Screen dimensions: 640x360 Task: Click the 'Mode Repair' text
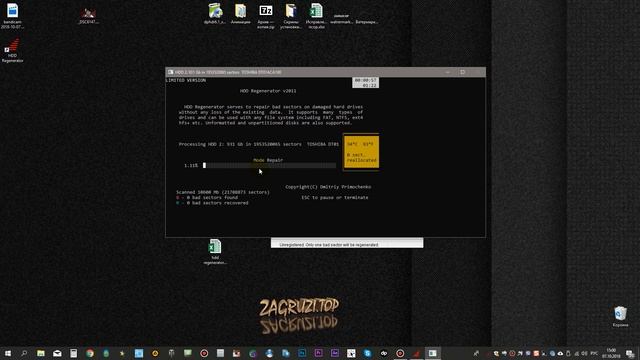pyautogui.click(x=268, y=160)
